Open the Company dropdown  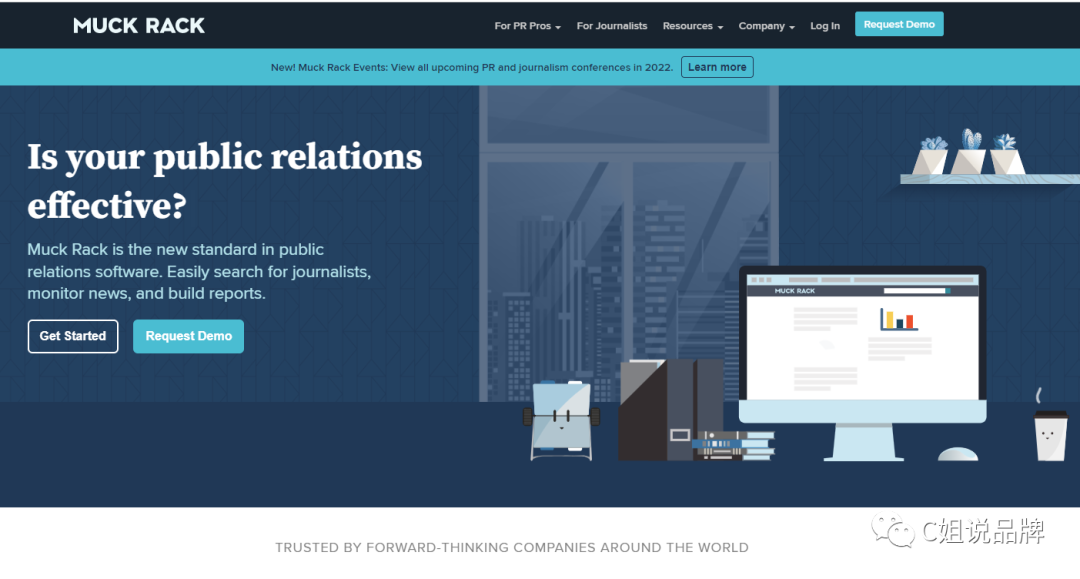click(x=767, y=25)
